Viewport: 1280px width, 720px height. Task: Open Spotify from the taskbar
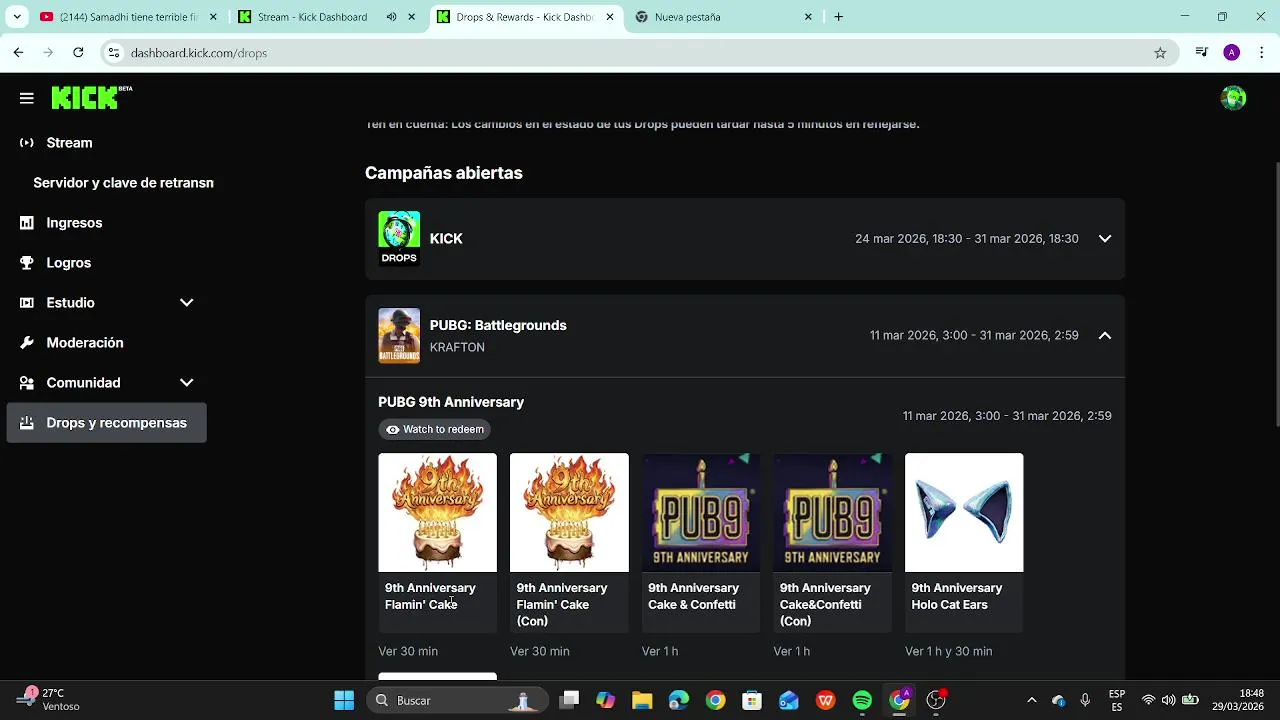[x=862, y=701]
